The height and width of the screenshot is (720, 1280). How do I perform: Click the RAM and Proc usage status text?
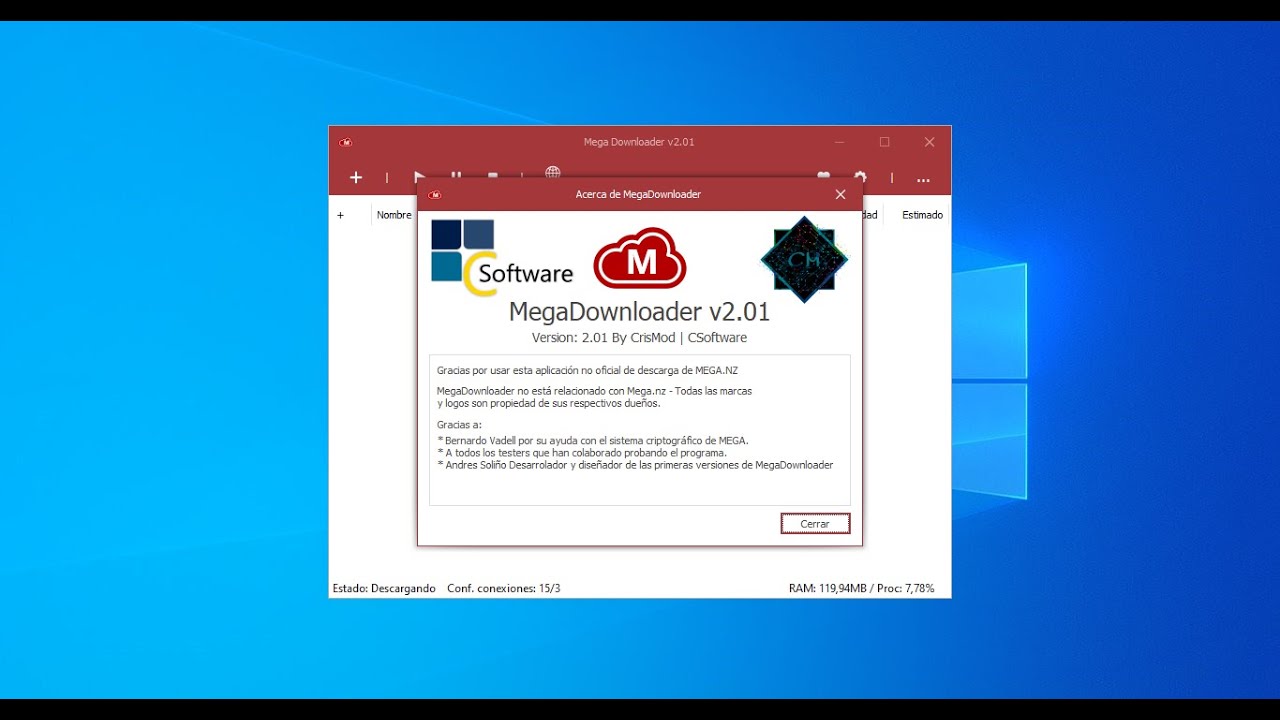pyautogui.click(x=861, y=588)
